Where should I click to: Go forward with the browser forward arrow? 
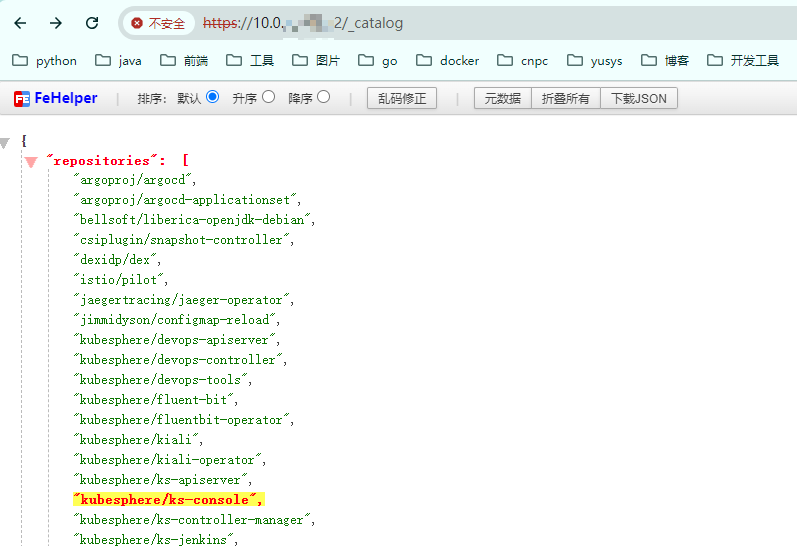[x=56, y=23]
